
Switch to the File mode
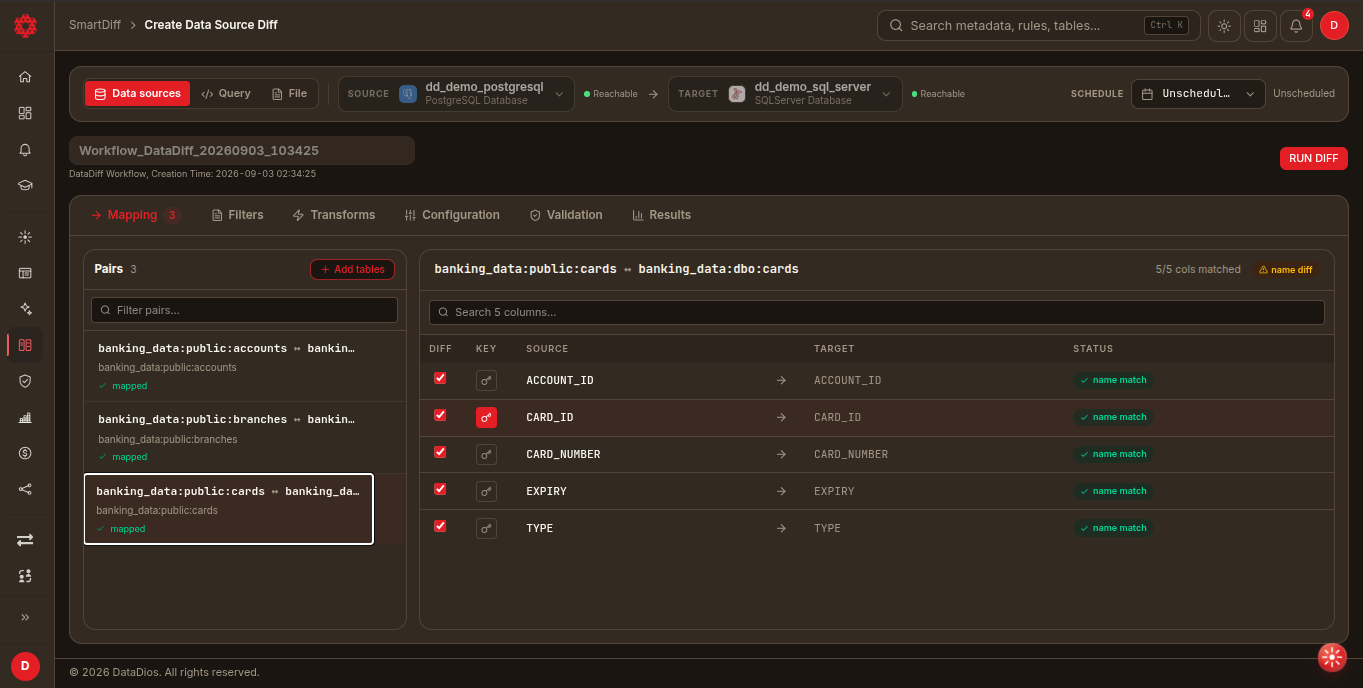tap(290, 93)
